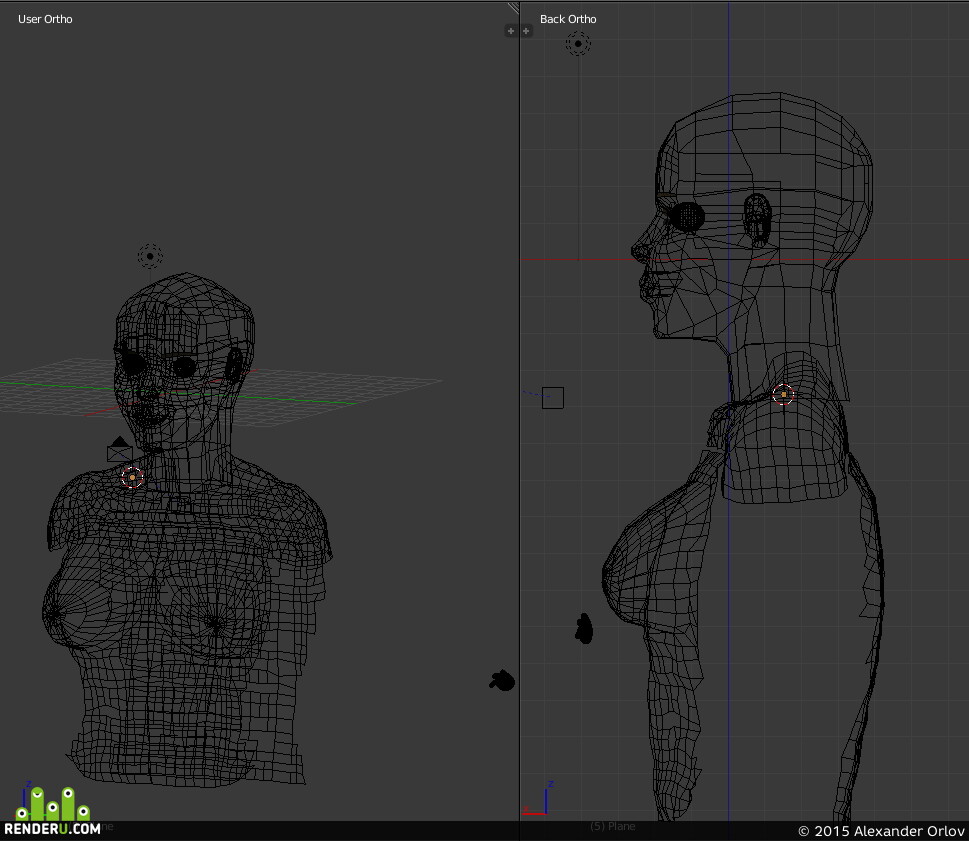Click the vertical divider between the two viewports
The width and height of the screenshot is (969, 841).
(520, 420)
